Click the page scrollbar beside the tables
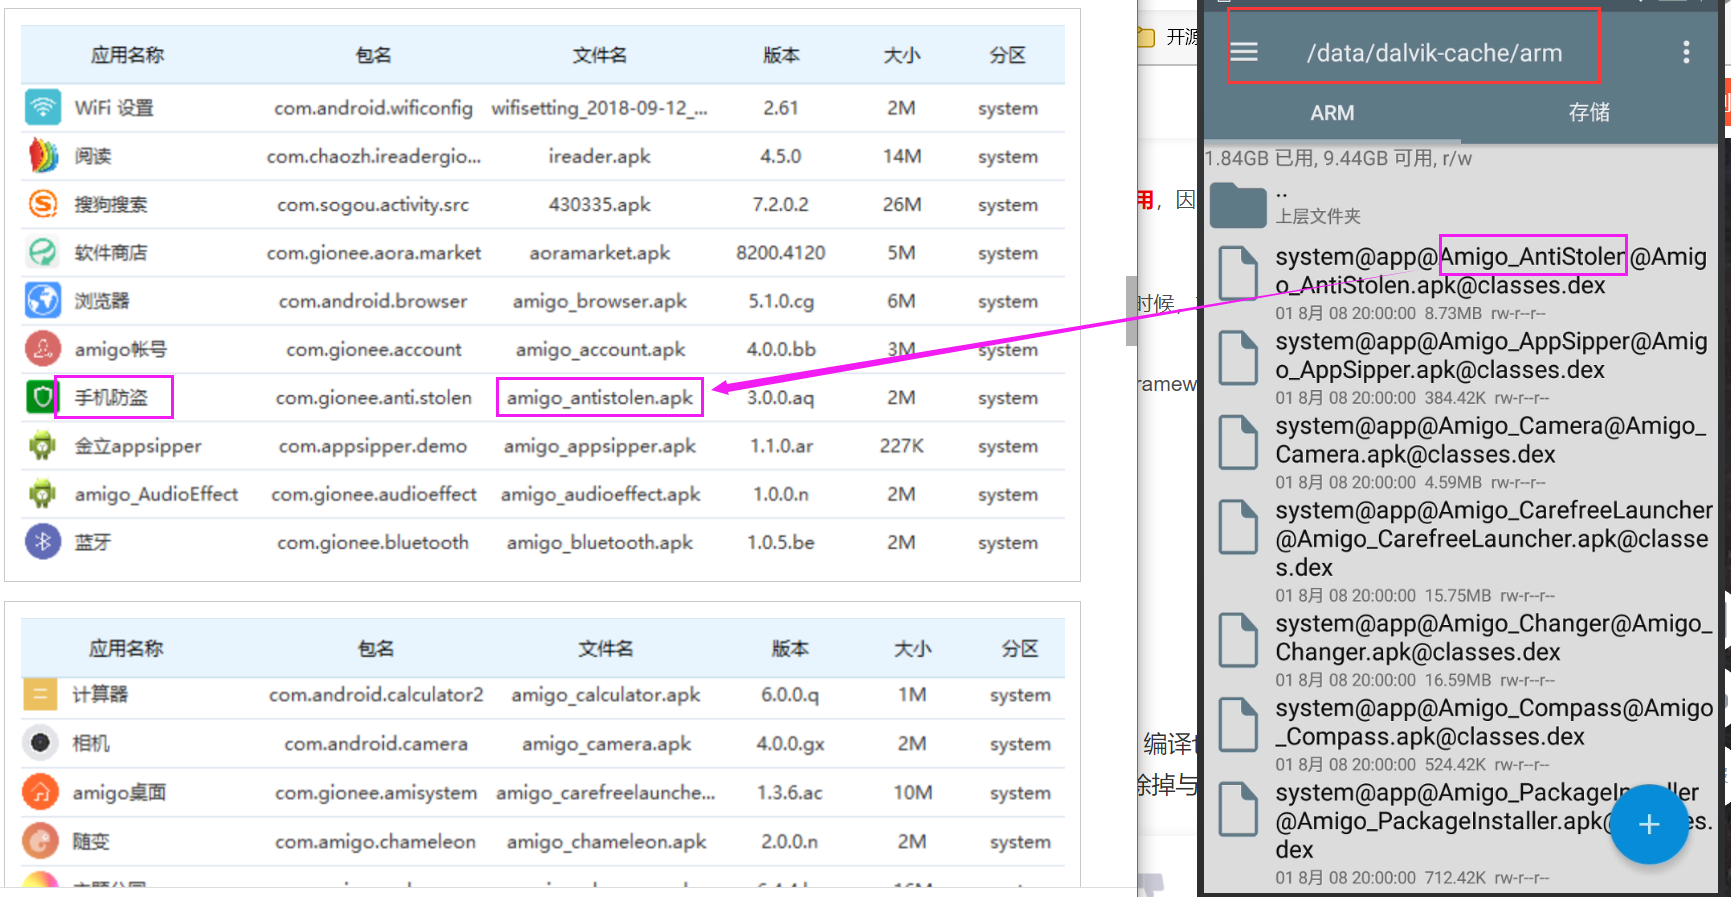 click(1131, 311)
